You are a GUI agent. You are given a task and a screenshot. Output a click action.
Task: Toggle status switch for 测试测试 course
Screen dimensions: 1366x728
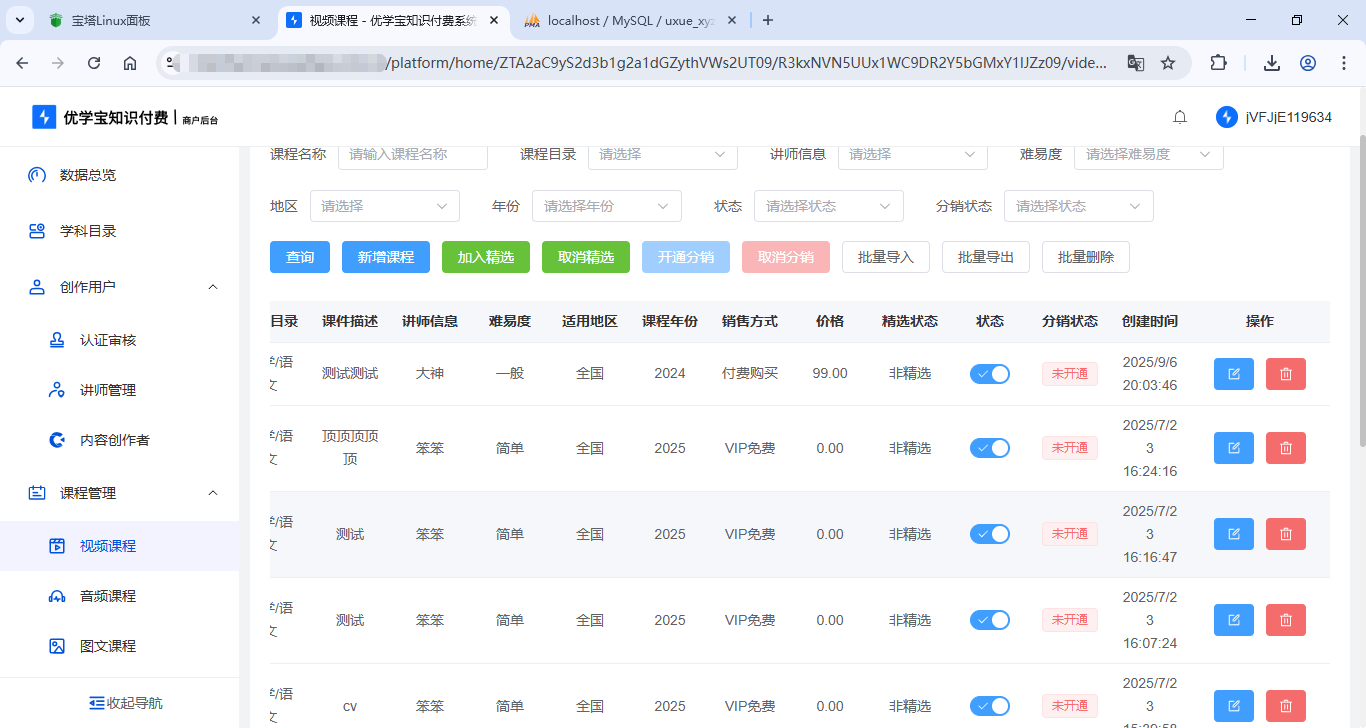[x=989, y=374]
